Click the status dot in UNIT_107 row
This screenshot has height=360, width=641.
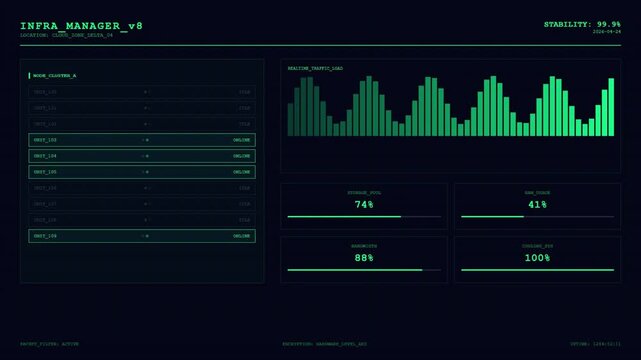[x=145, y=204]
